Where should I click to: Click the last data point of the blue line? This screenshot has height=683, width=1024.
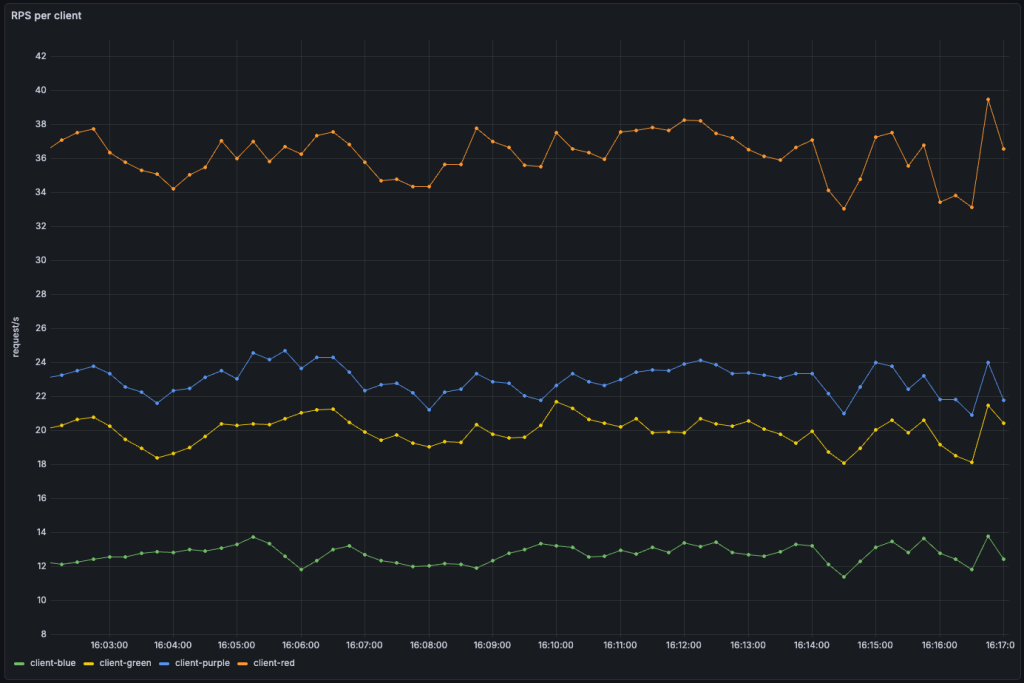[x=1003, y=400]
